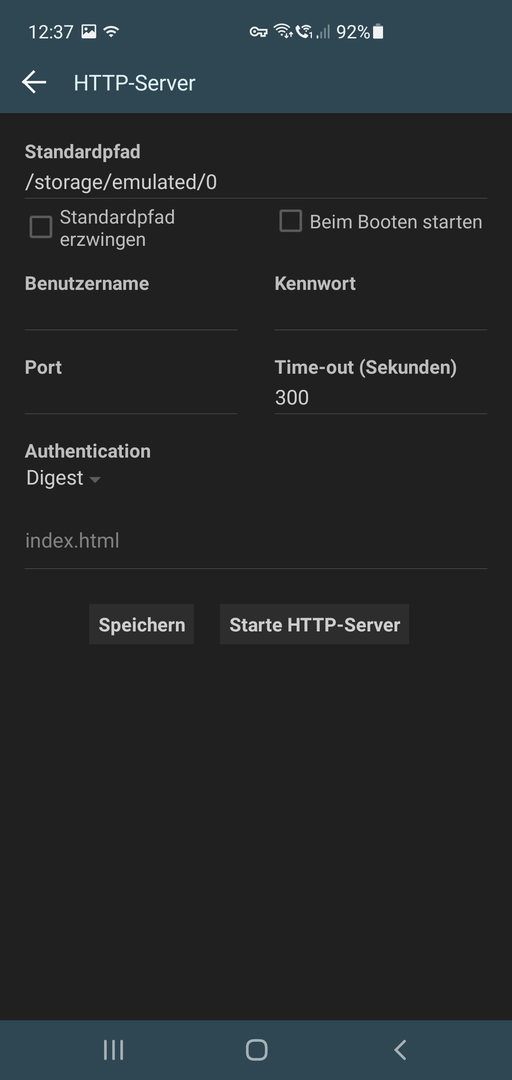Enable the Standardpfad erzwingen checkbox

pos(41,227)
